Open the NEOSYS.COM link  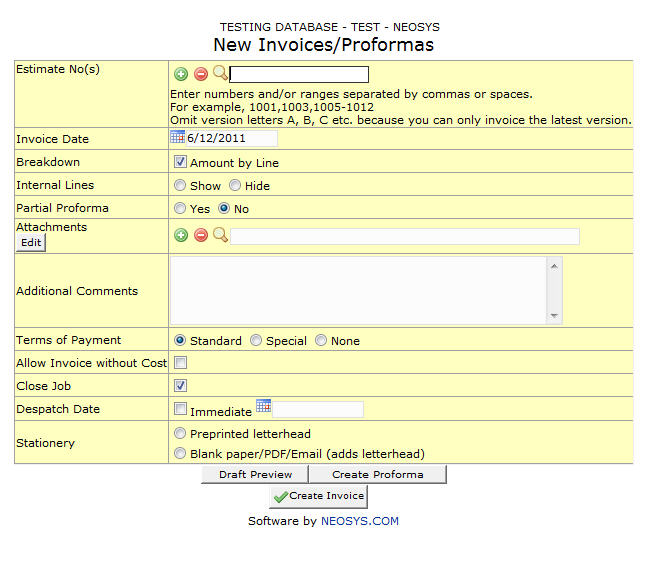click(360, 521)
